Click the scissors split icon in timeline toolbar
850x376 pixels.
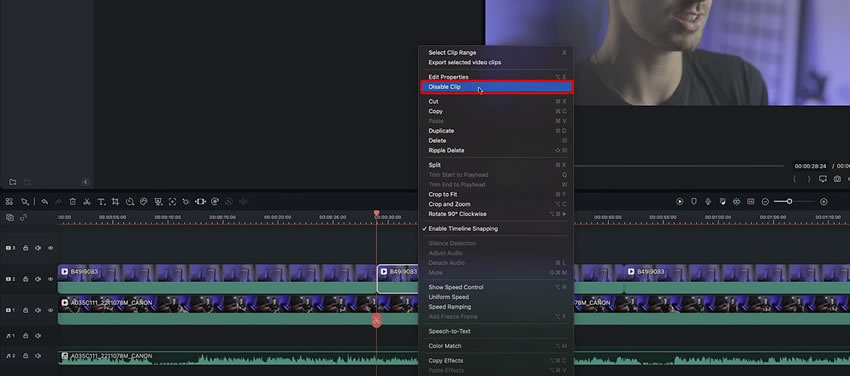coord(87,202)
